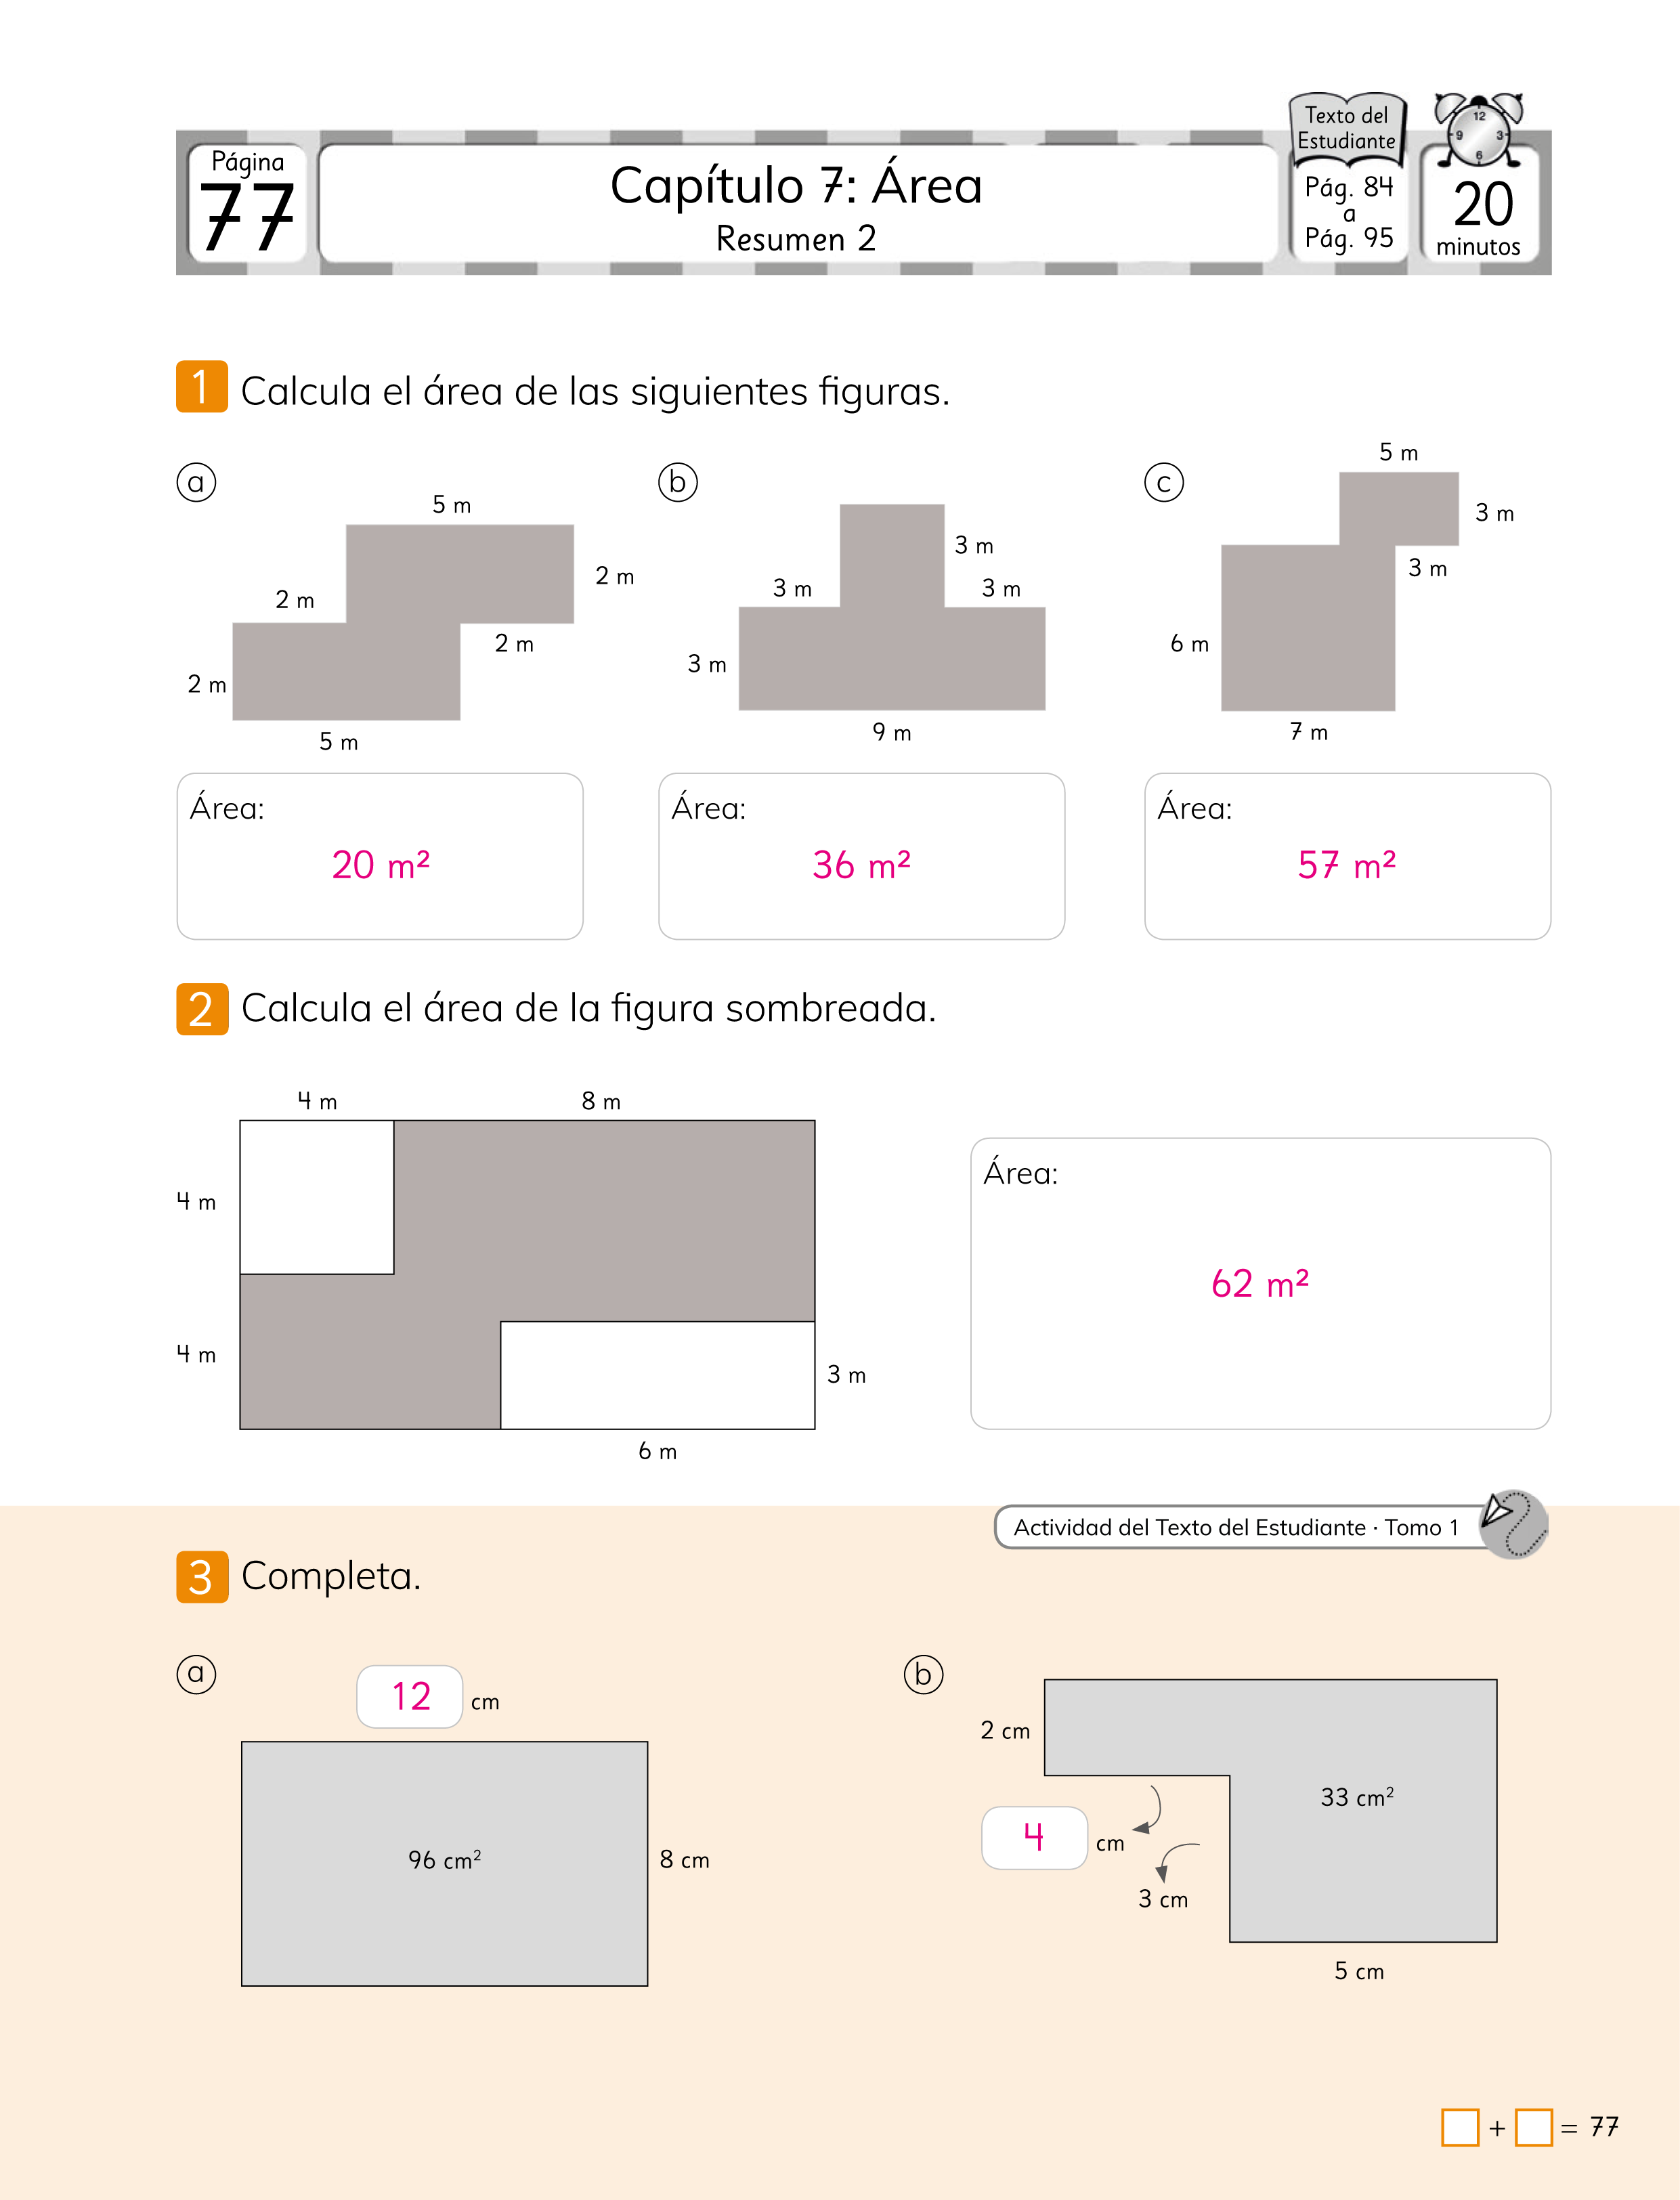
Task: Click the Página 77 badge in header
Action: pyautogui.click(x=247, y=203)
